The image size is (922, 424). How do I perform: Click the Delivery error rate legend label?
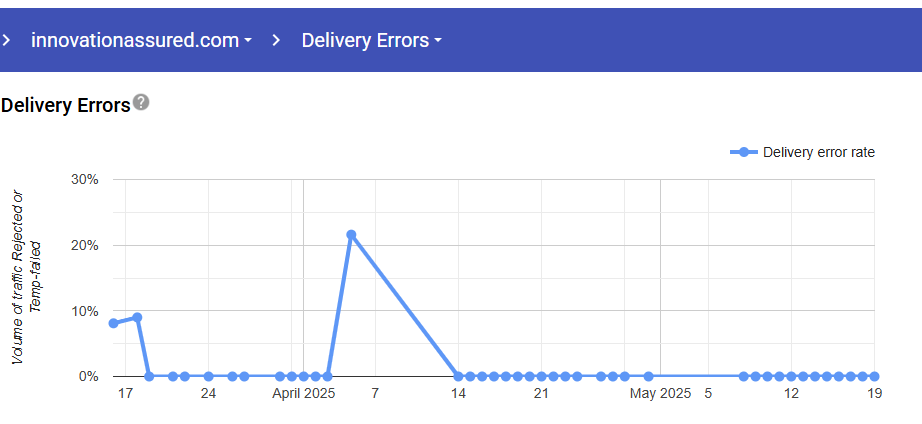click(818, 152)
